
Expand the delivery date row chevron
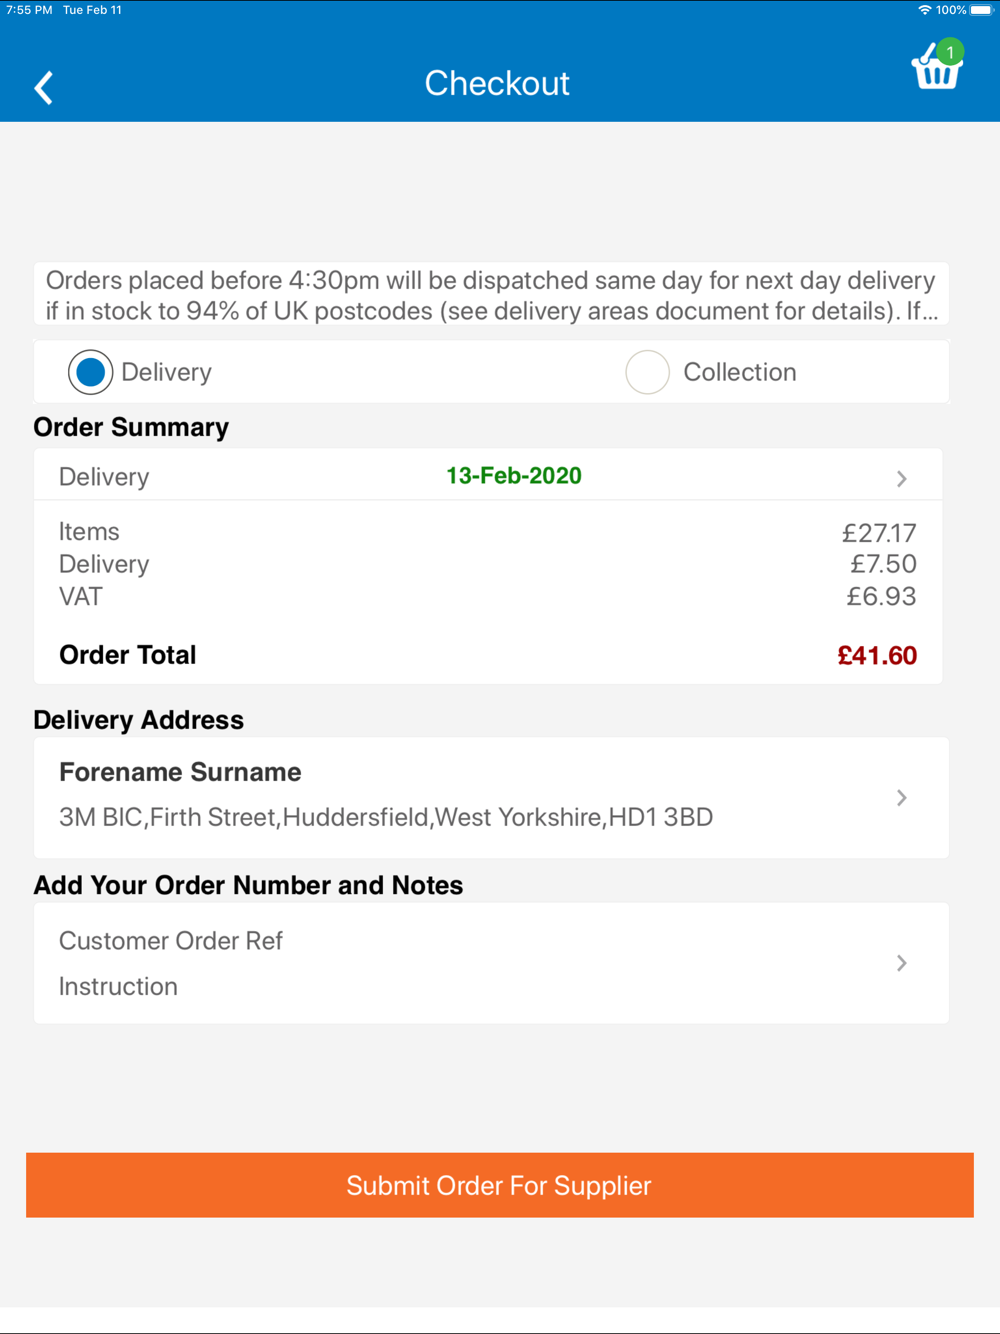(x=902, y=479)
